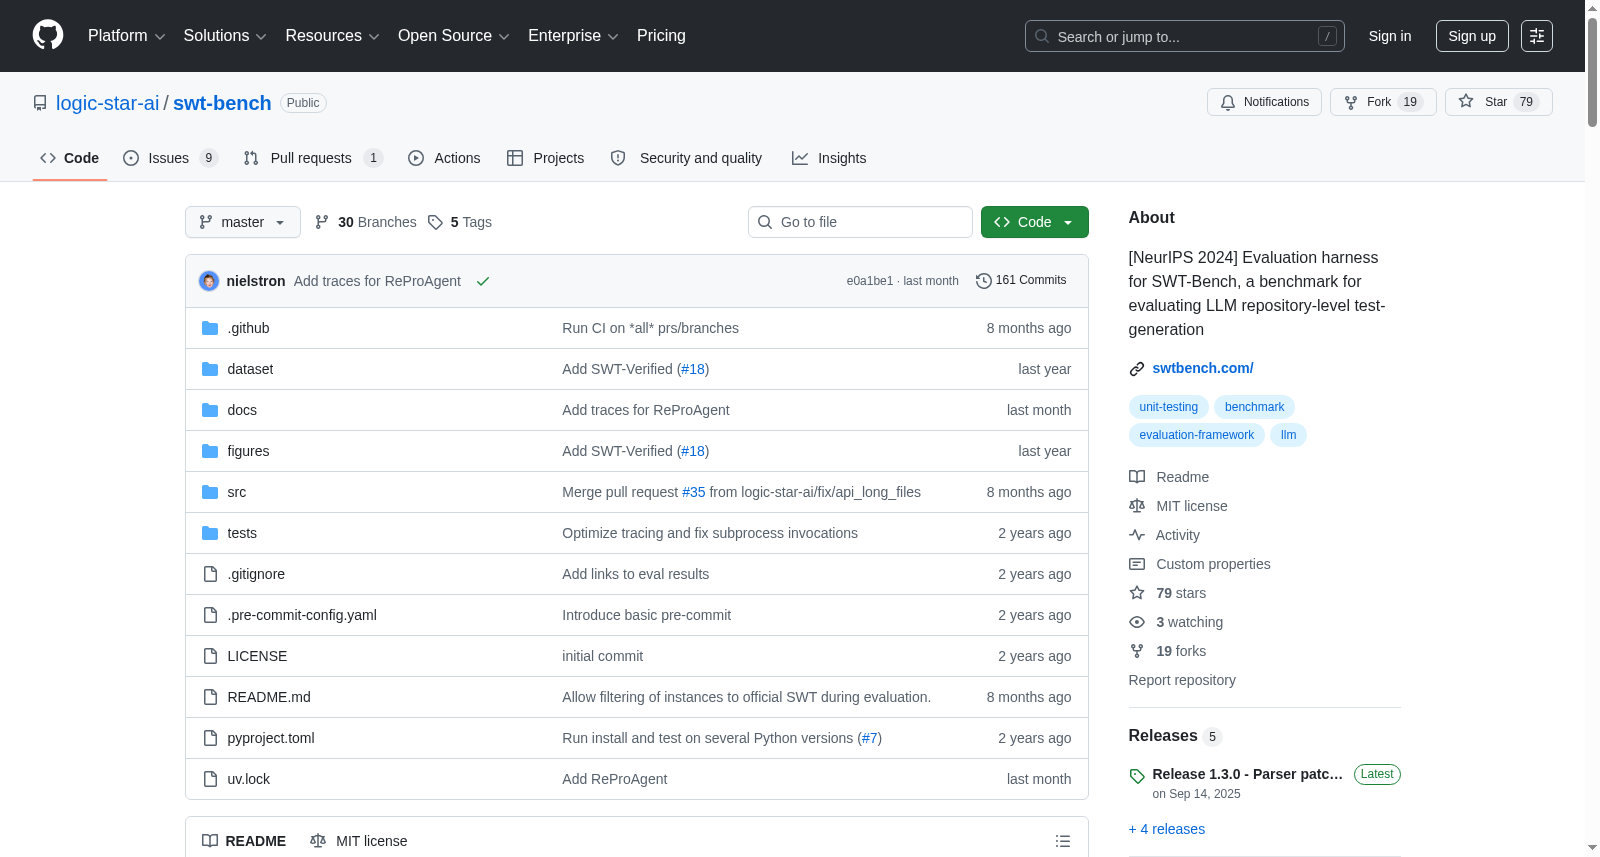Open the README outline list icon
1600x857 pixels.
pos(1063,841)
